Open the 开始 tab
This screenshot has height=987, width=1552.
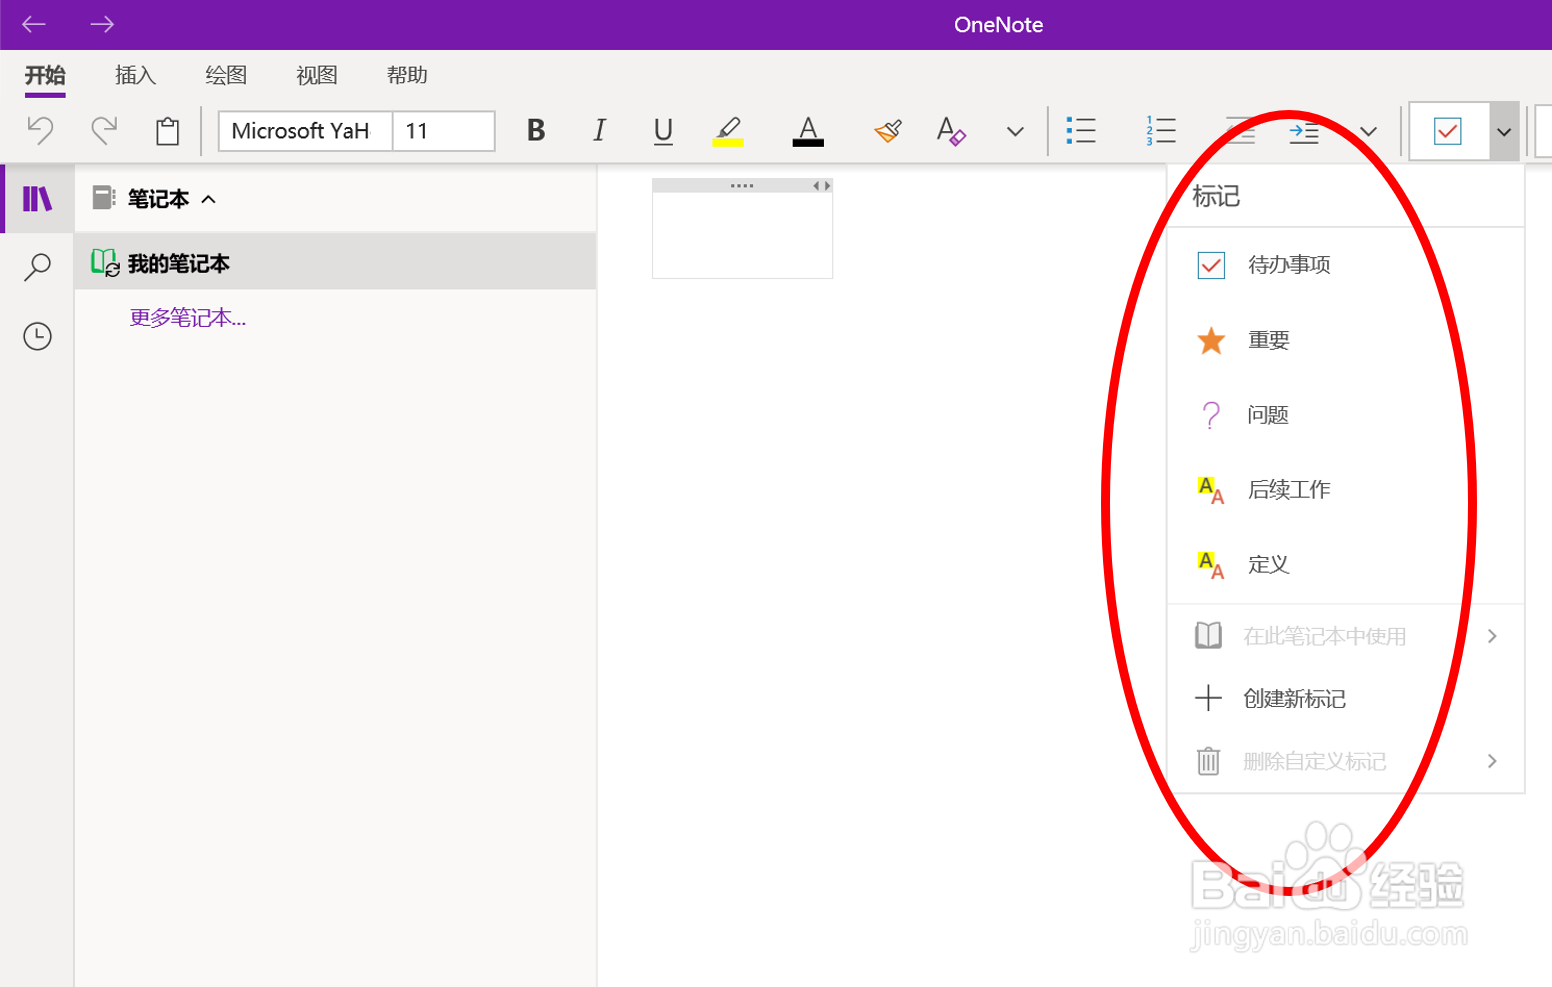tap(45, 76)
